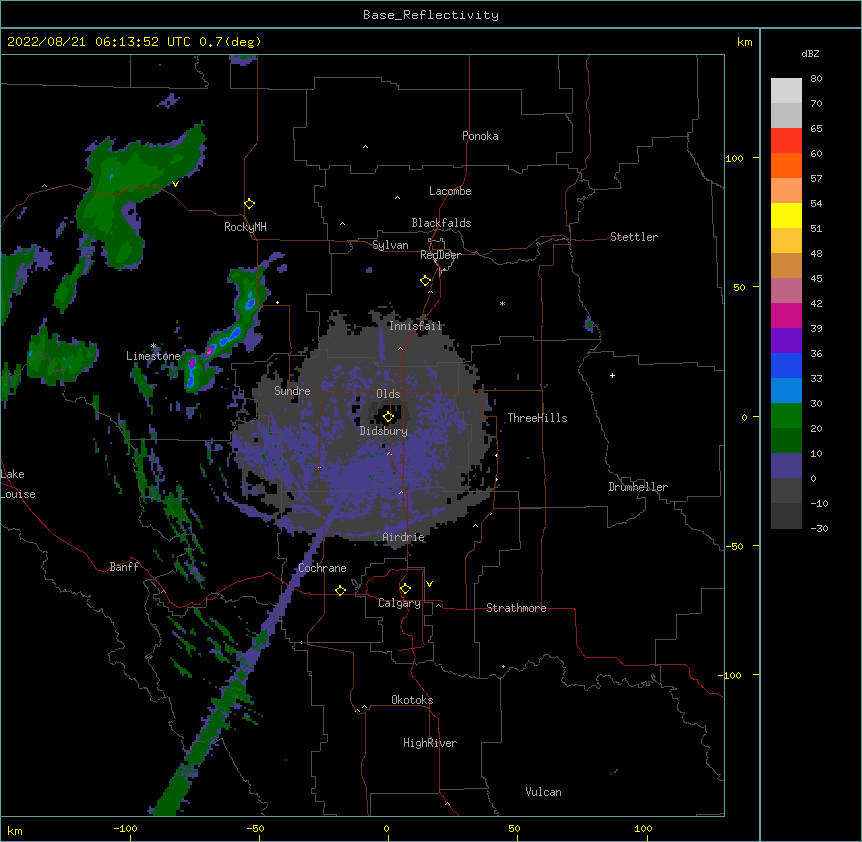Click the ThreeHills label
This screenshot has width=862, height=842.
[x=537, y=418]
